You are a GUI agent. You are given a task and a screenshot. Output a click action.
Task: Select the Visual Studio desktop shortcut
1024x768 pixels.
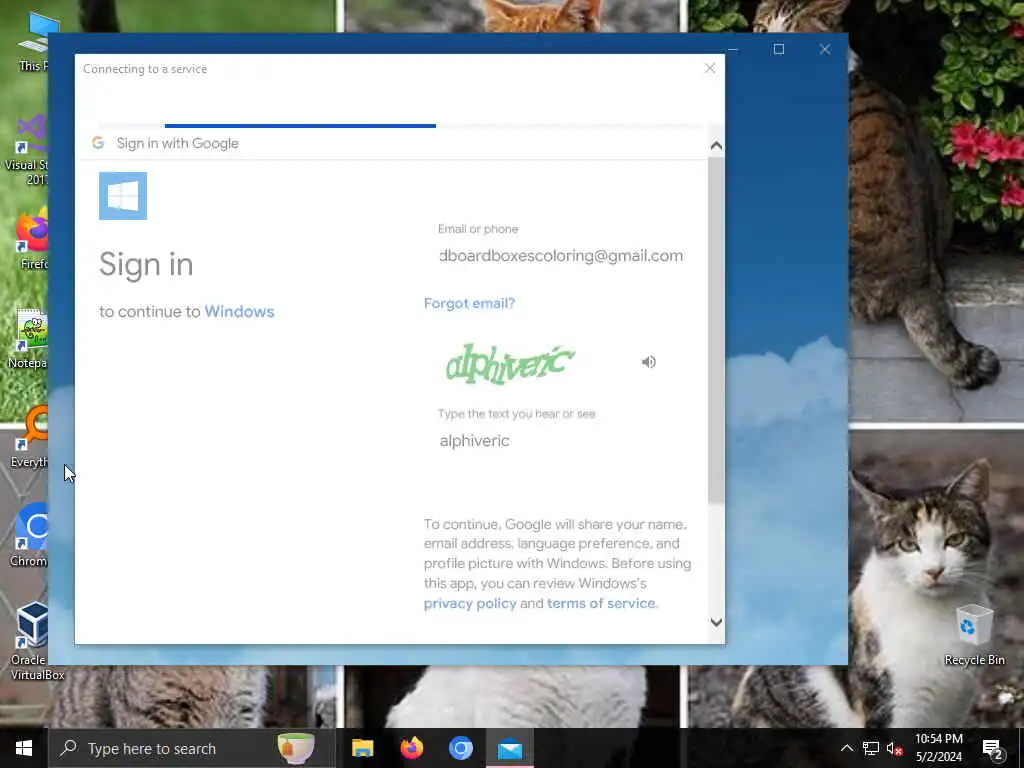(x=26, y=150)
